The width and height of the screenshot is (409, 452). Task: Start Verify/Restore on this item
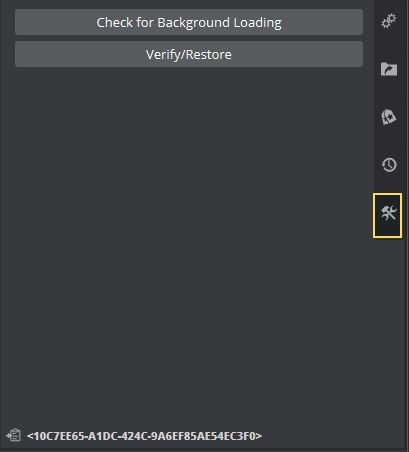point(189,54)
